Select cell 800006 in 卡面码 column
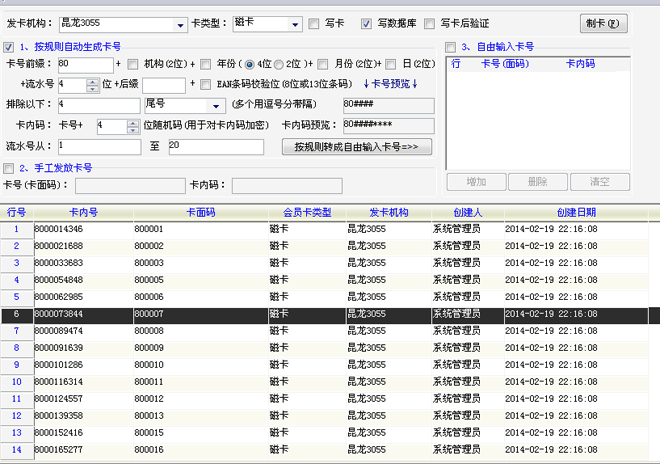 pyautogui.click(x=201, y=297)
